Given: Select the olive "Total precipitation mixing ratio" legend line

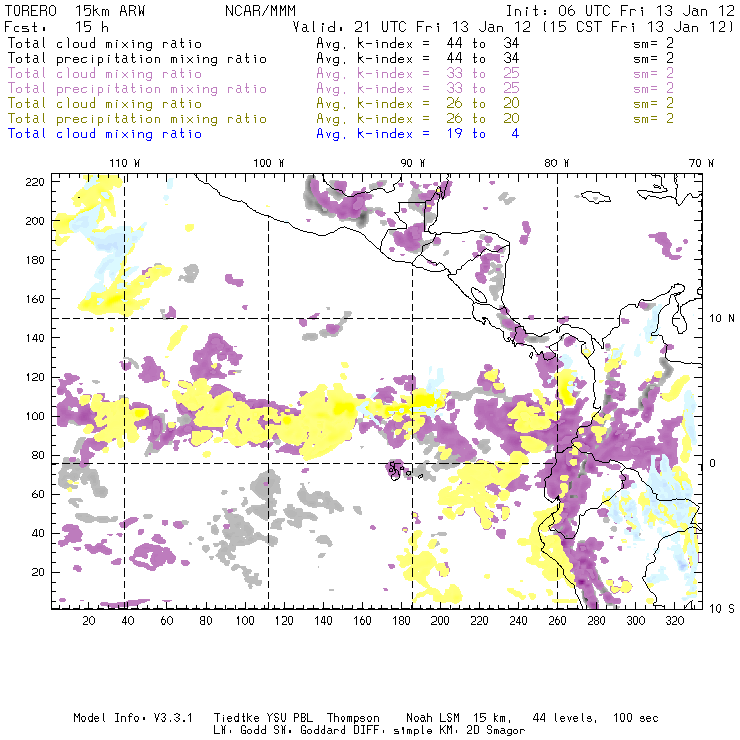Looking at the screenshot, I should coord(137,118).
